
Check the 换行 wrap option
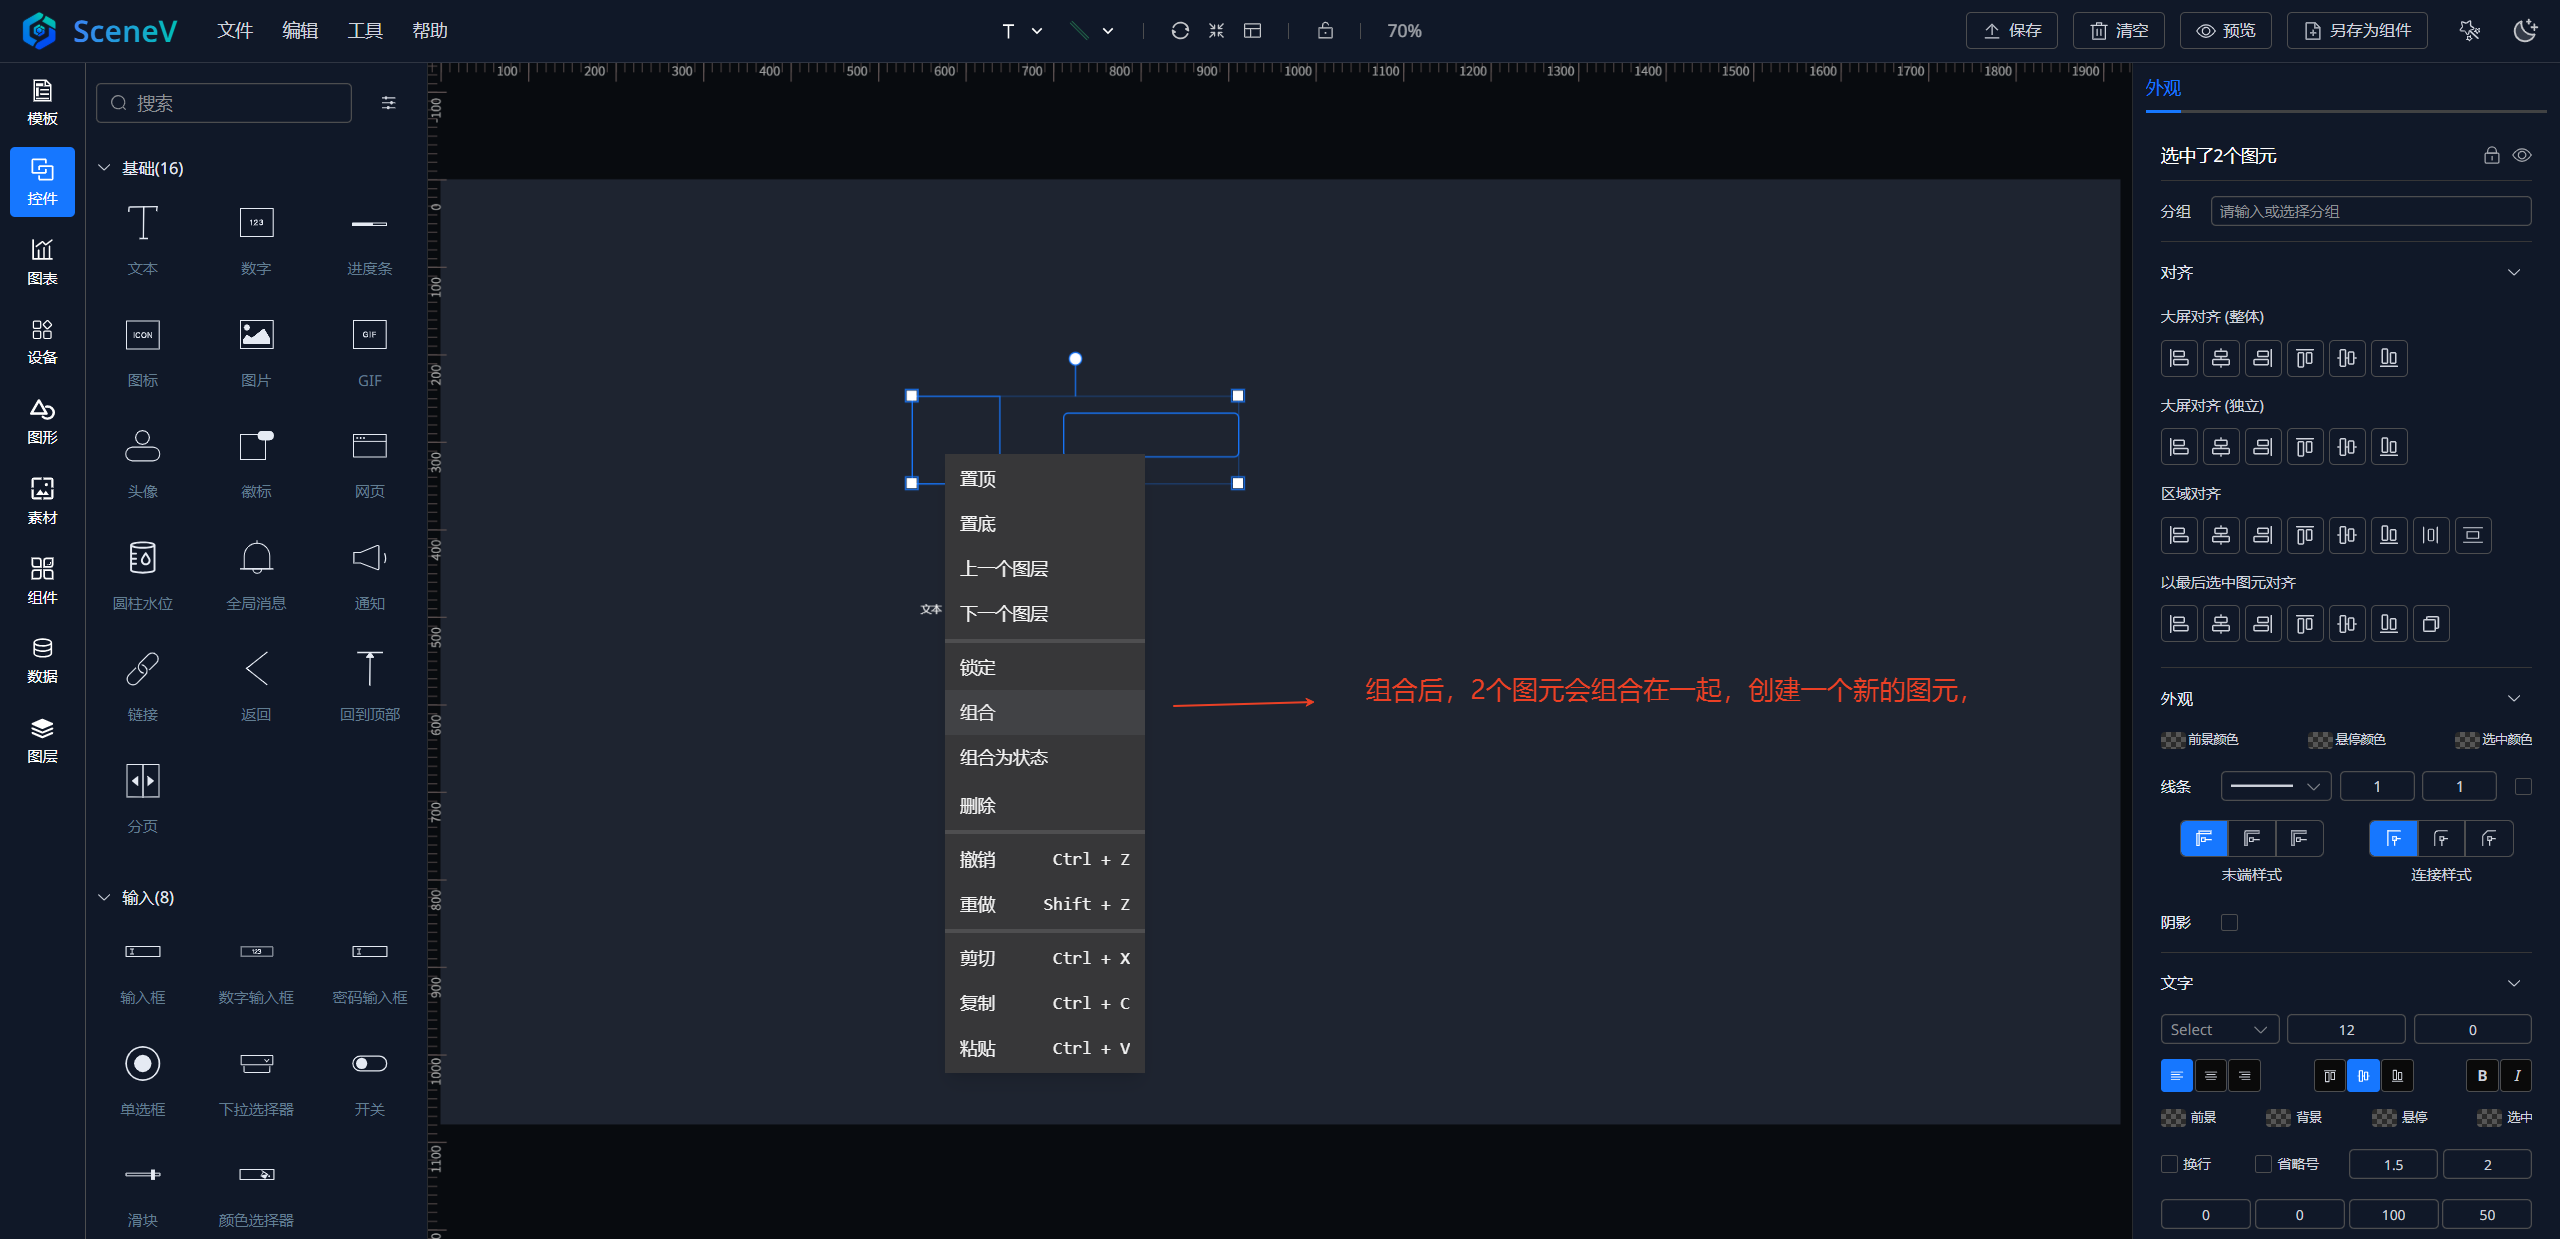(x=2170, y=1164)
